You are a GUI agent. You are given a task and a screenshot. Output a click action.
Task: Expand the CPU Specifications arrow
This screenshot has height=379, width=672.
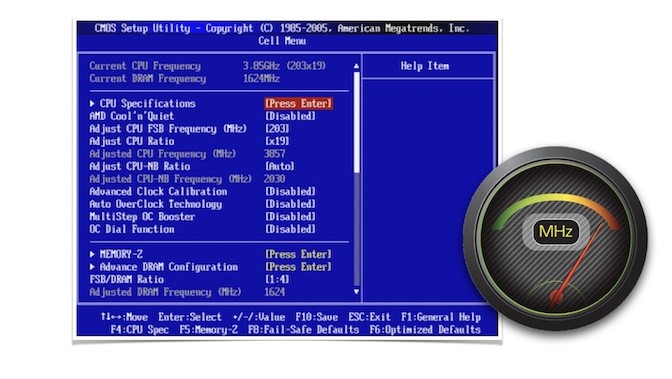pos(92,104)
